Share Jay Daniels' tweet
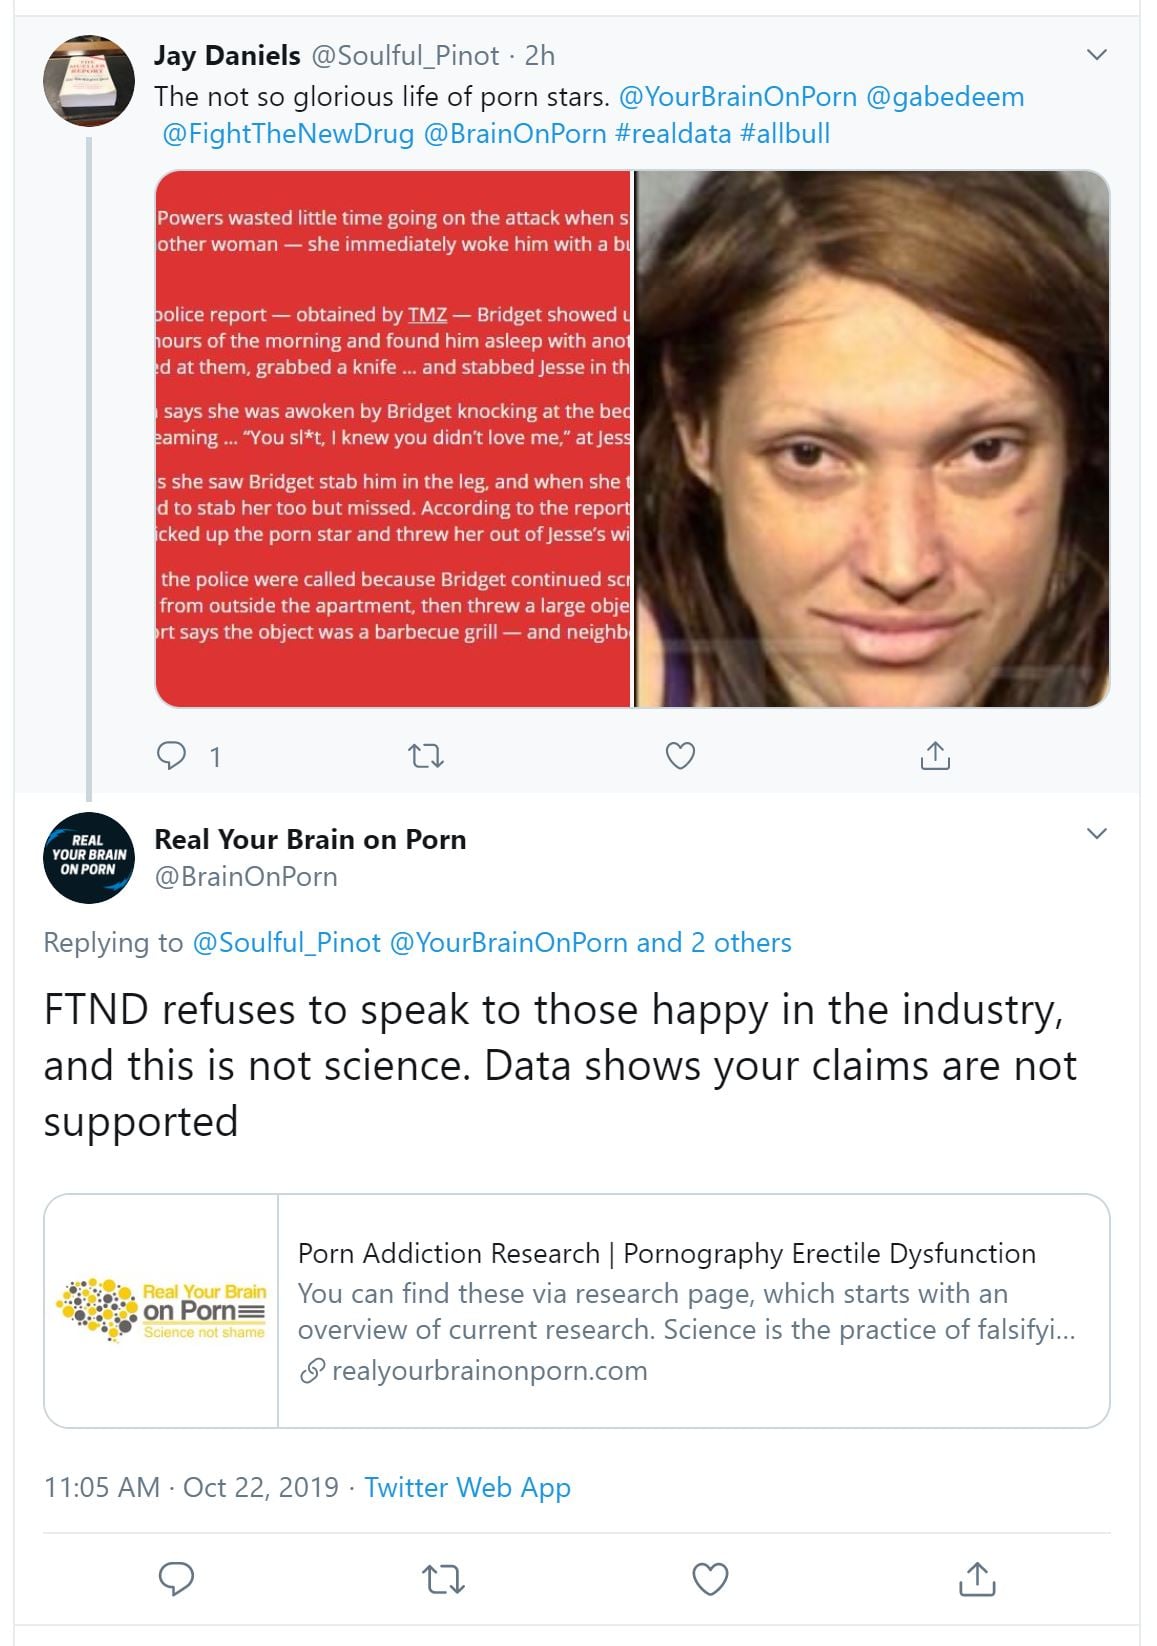 [x=934, y=756]
